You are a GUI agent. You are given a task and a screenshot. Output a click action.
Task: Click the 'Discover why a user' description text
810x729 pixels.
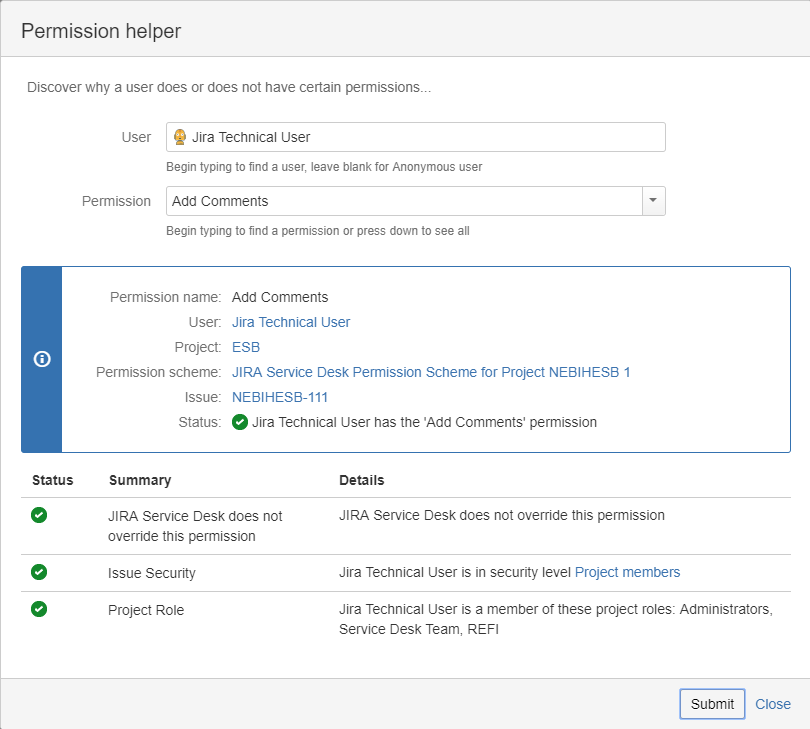[x=229, y=87]
